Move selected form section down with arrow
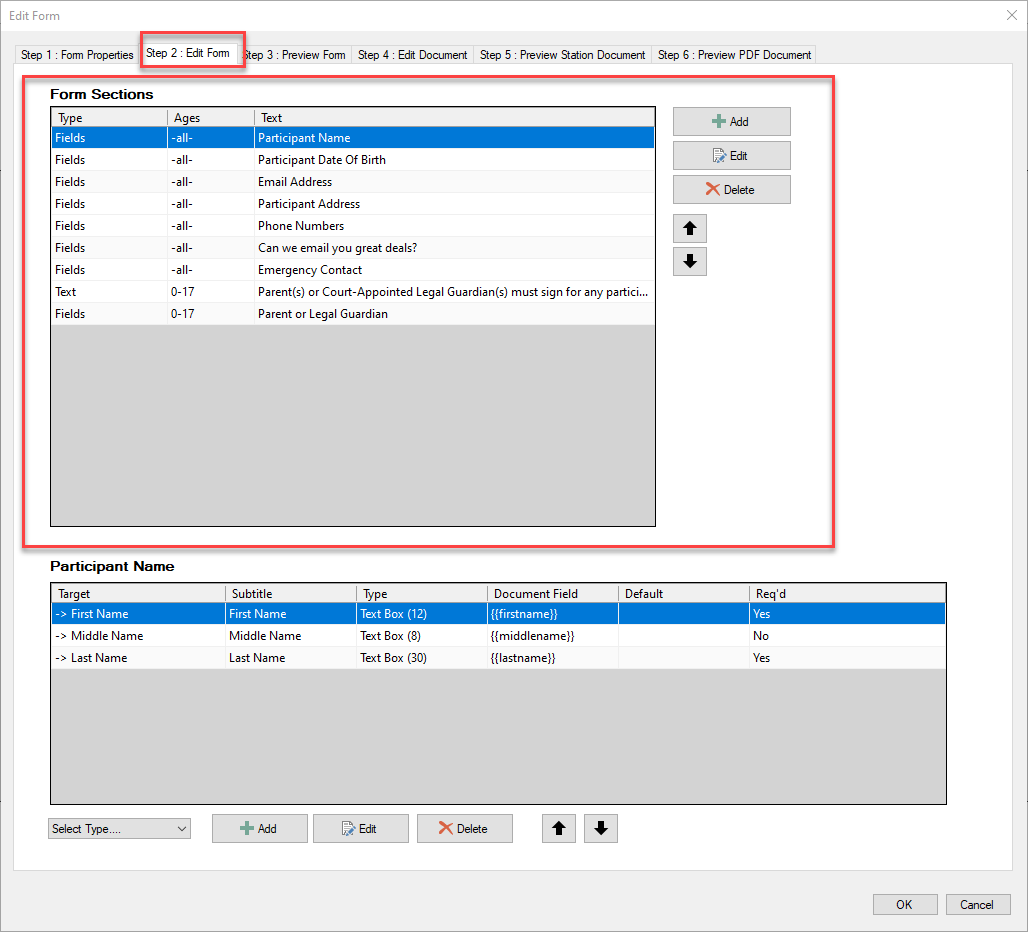The image size is (1028, 932). [x=690, y=261]
